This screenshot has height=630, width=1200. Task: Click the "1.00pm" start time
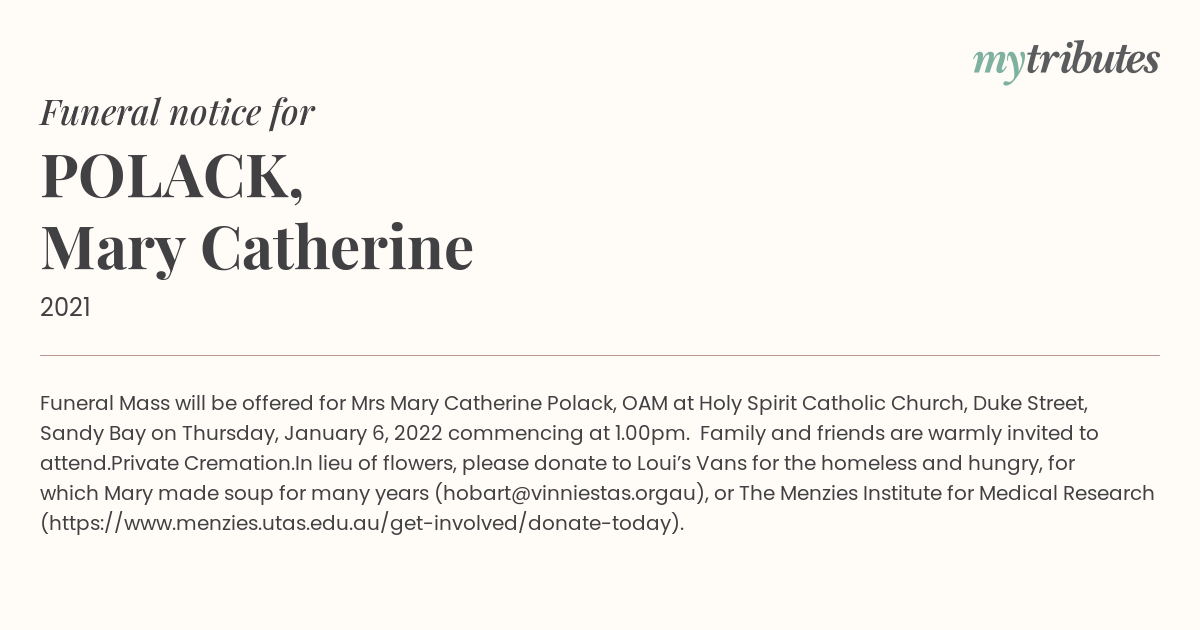coord(651,433)
